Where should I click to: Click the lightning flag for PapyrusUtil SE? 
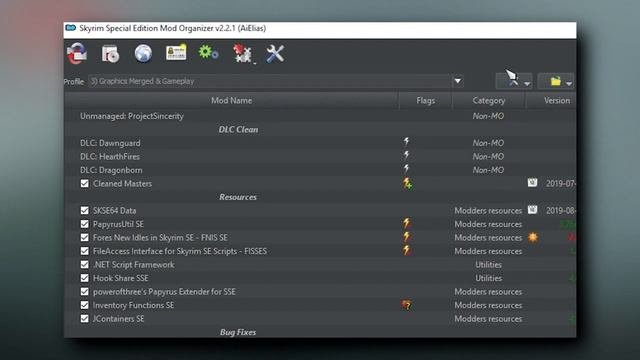click(407, 223)
